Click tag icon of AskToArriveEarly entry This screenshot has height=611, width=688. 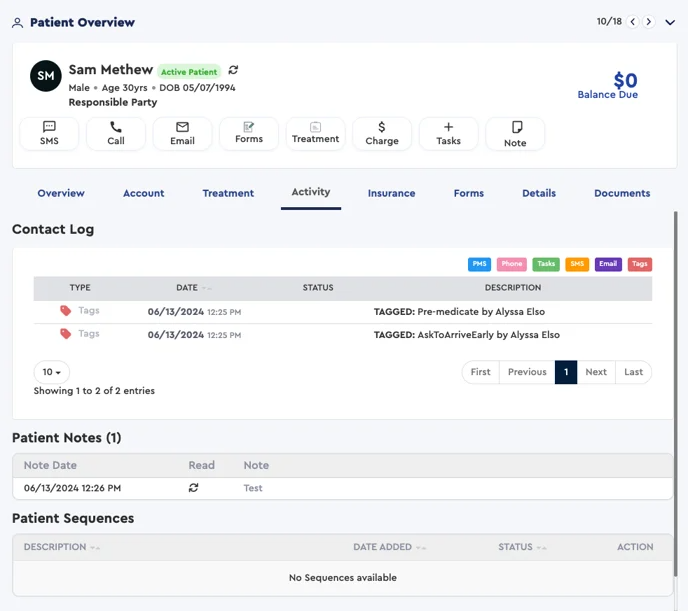point(65,334)
